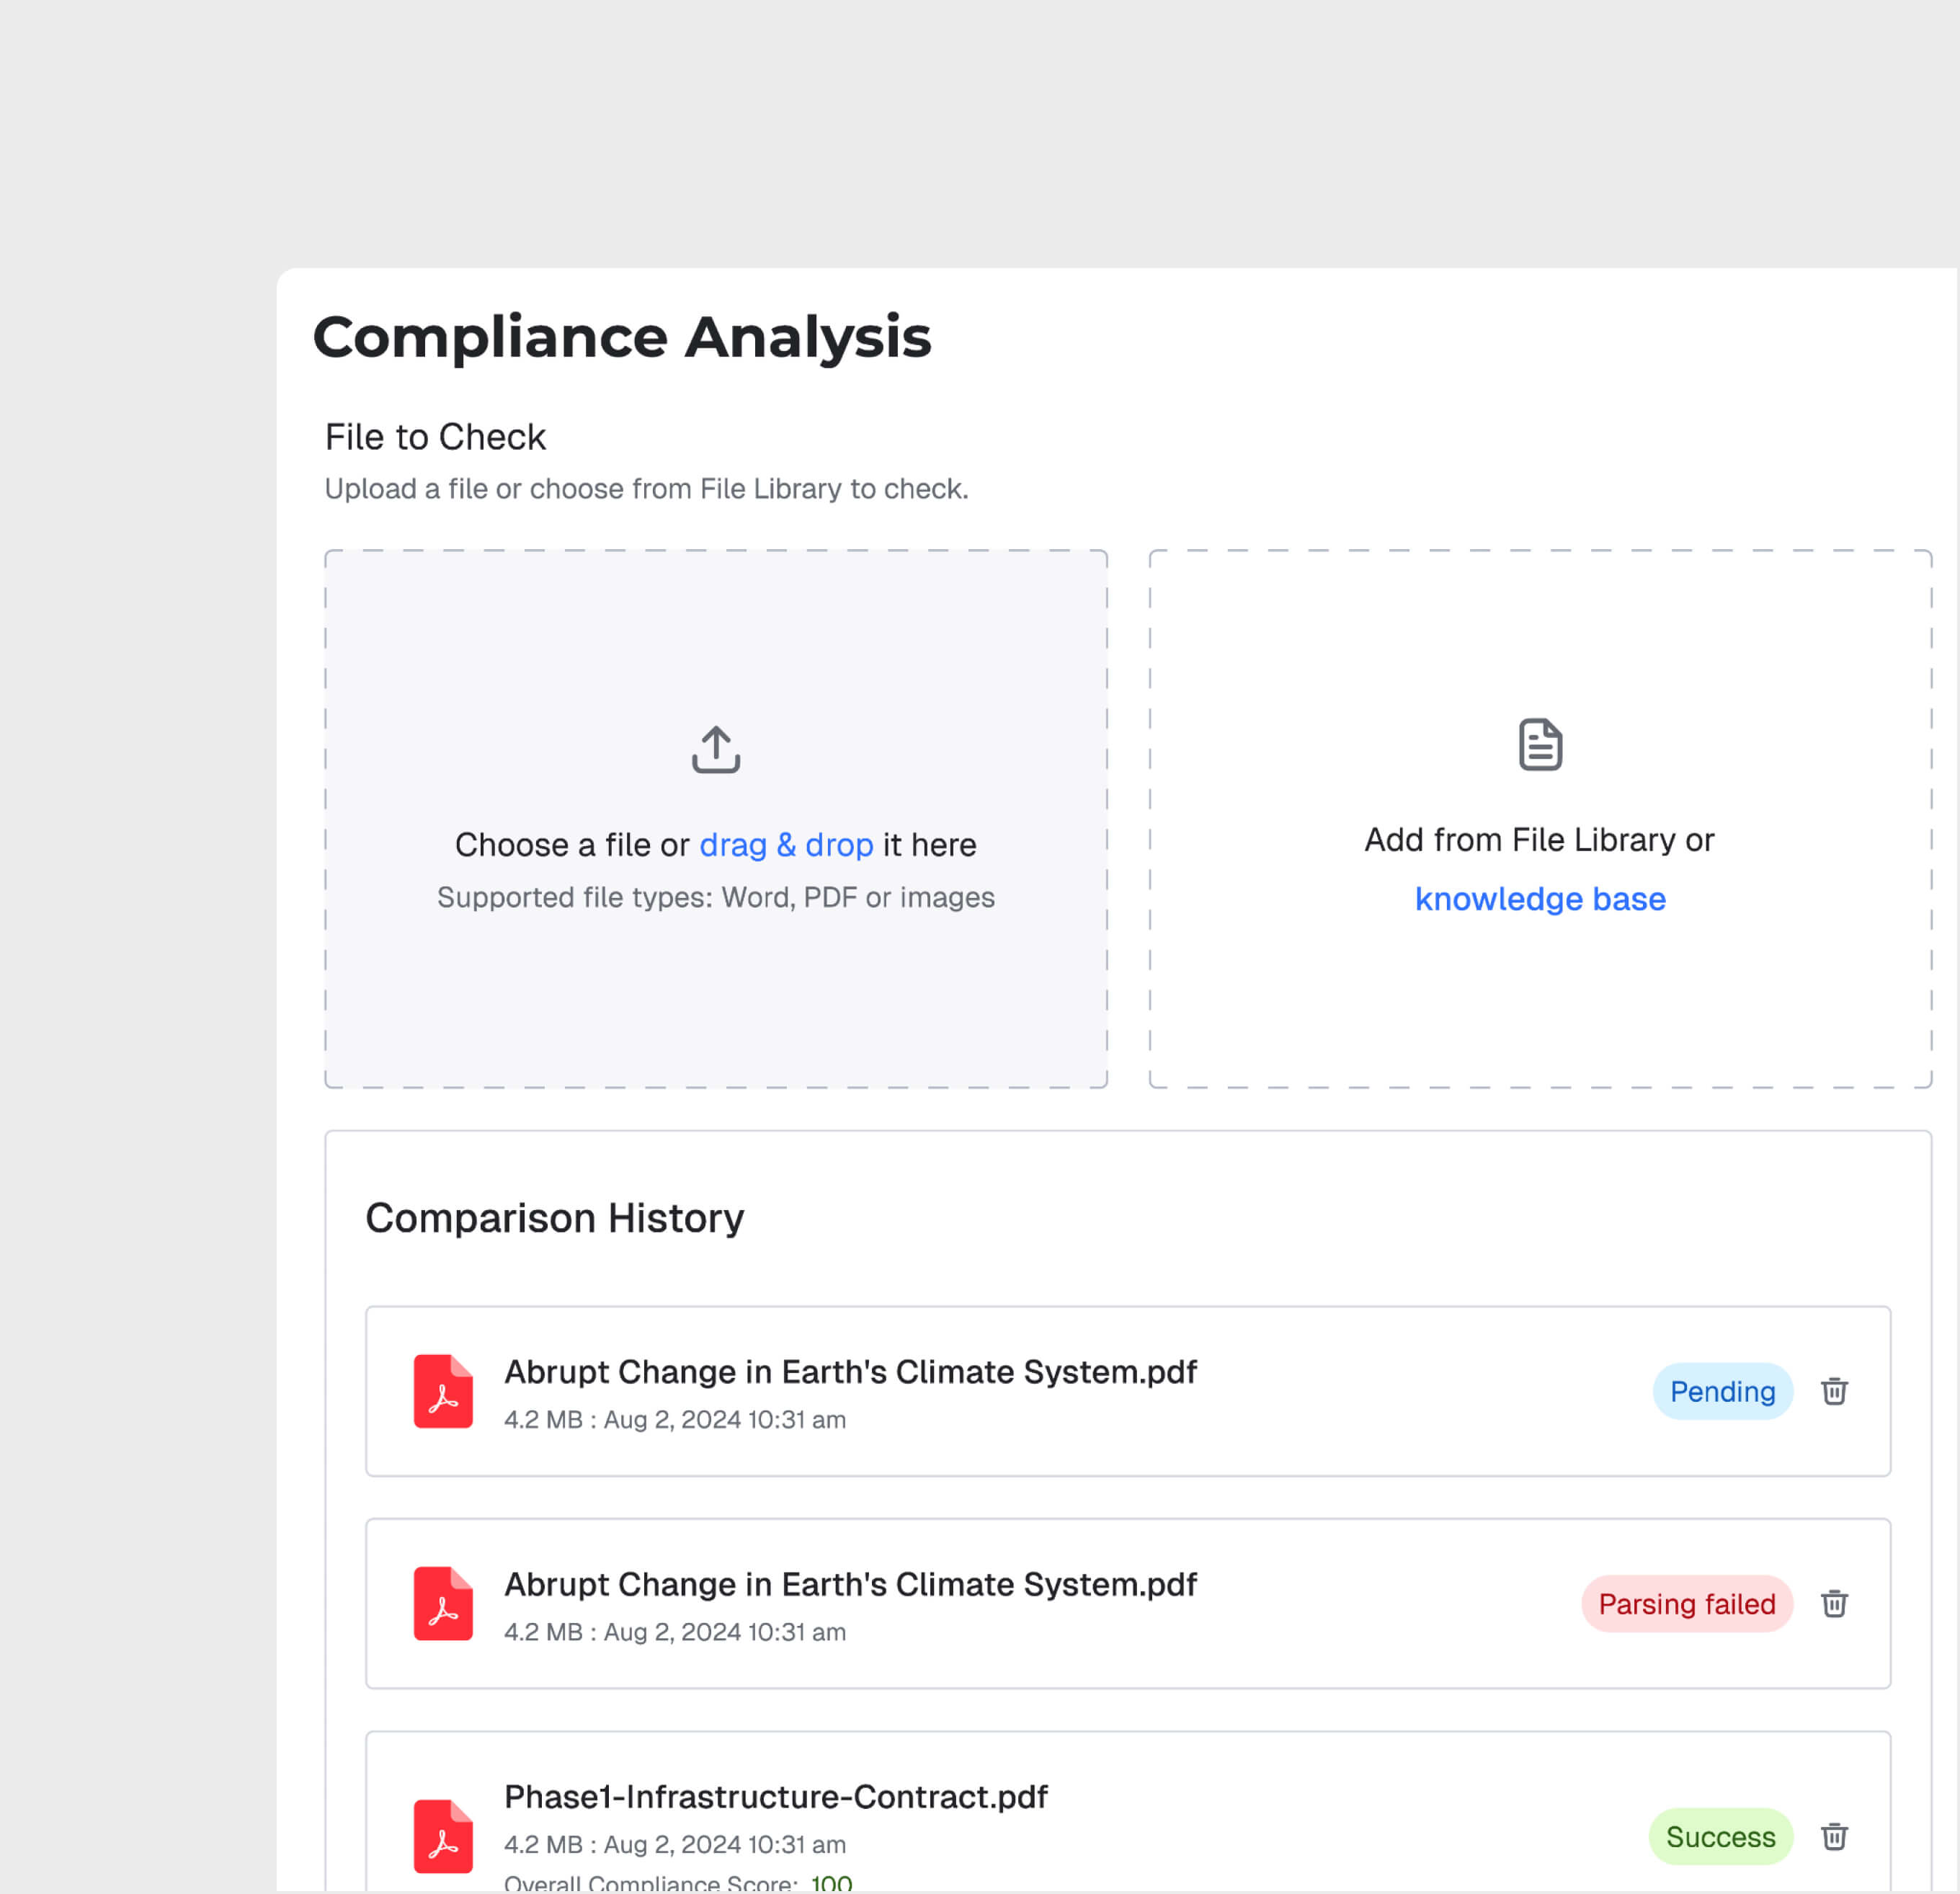Open the knowledge base link
Image resolution: width=1960 pixels, height=1894 pixels.
point(1539,899)
